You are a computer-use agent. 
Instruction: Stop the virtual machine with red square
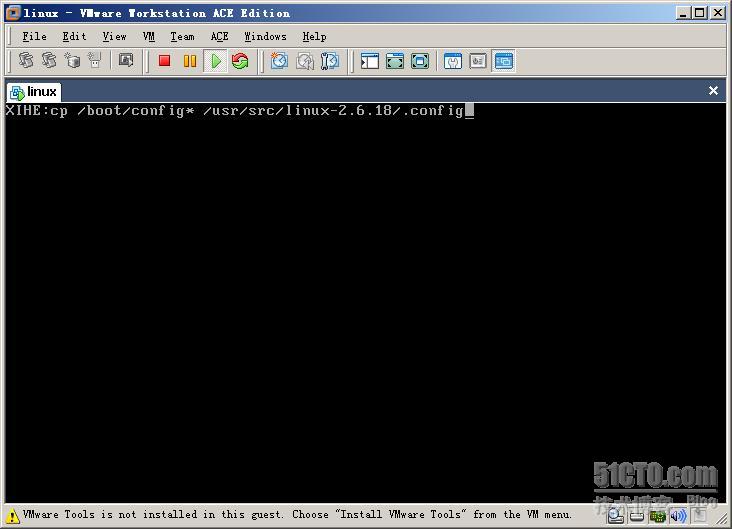[x=164, y=61]
